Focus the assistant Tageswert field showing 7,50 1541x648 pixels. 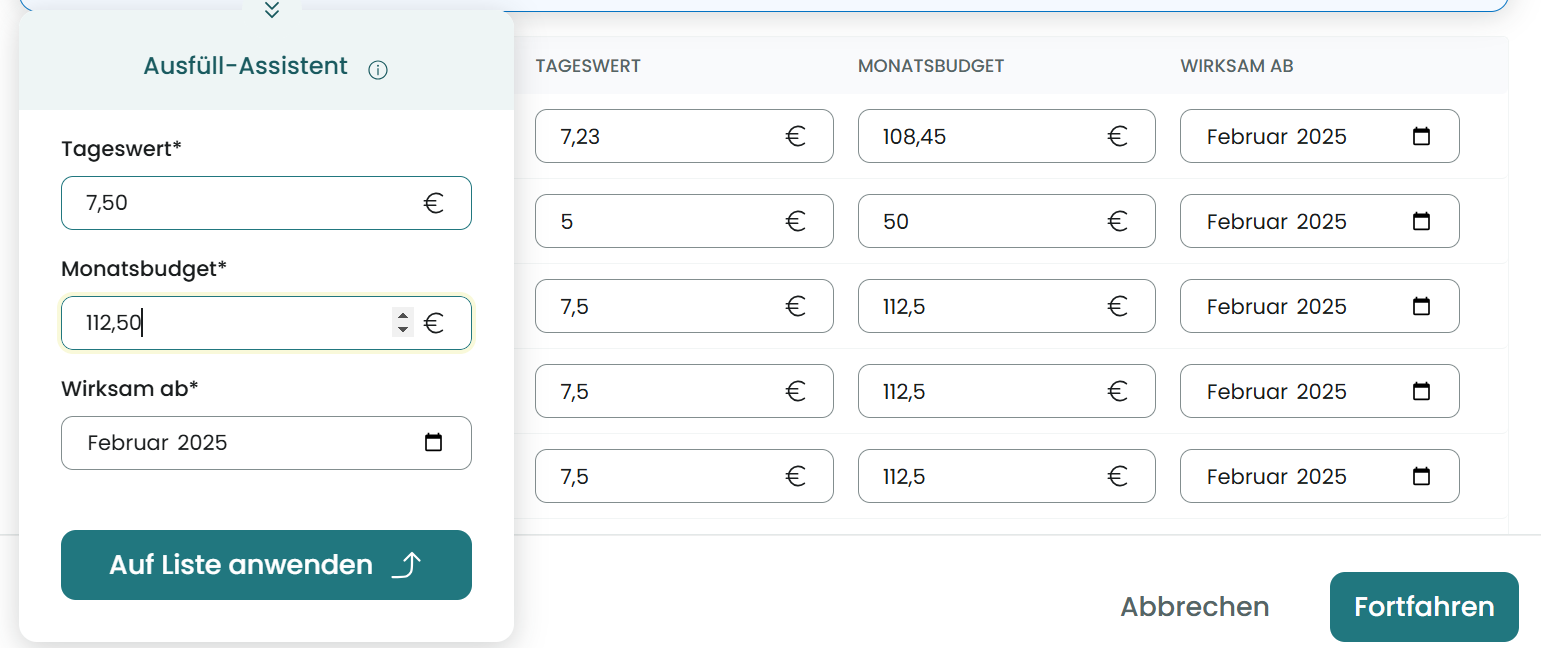(240, 203)
